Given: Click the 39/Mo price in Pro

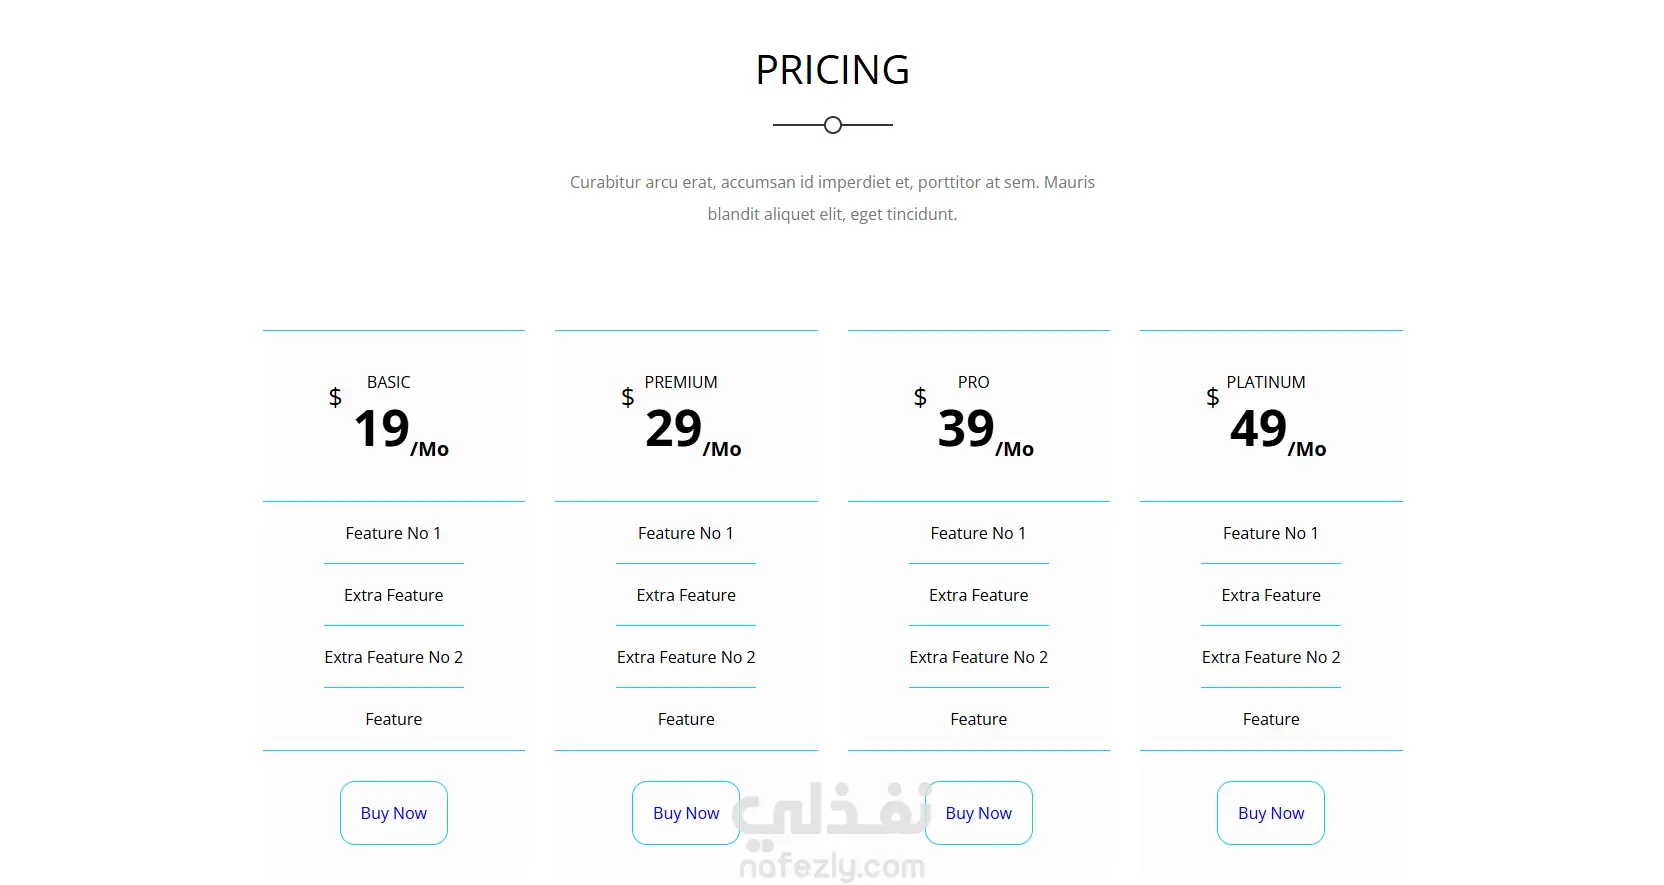Looking at the screenshot, I should click(986, 431).
